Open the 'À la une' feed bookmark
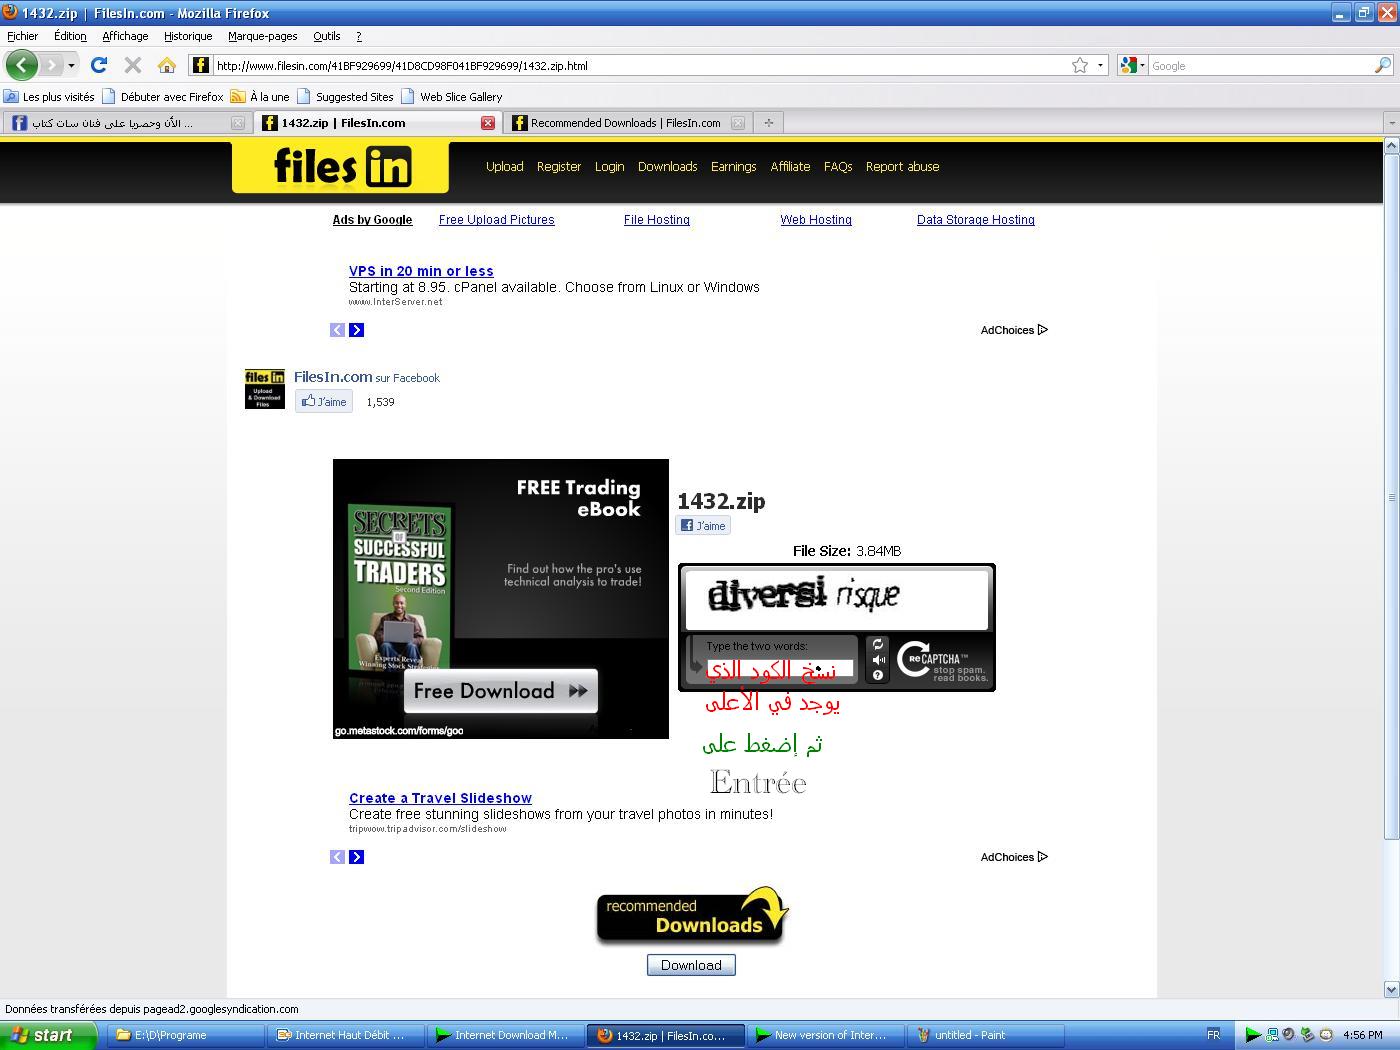 point(260,97)
